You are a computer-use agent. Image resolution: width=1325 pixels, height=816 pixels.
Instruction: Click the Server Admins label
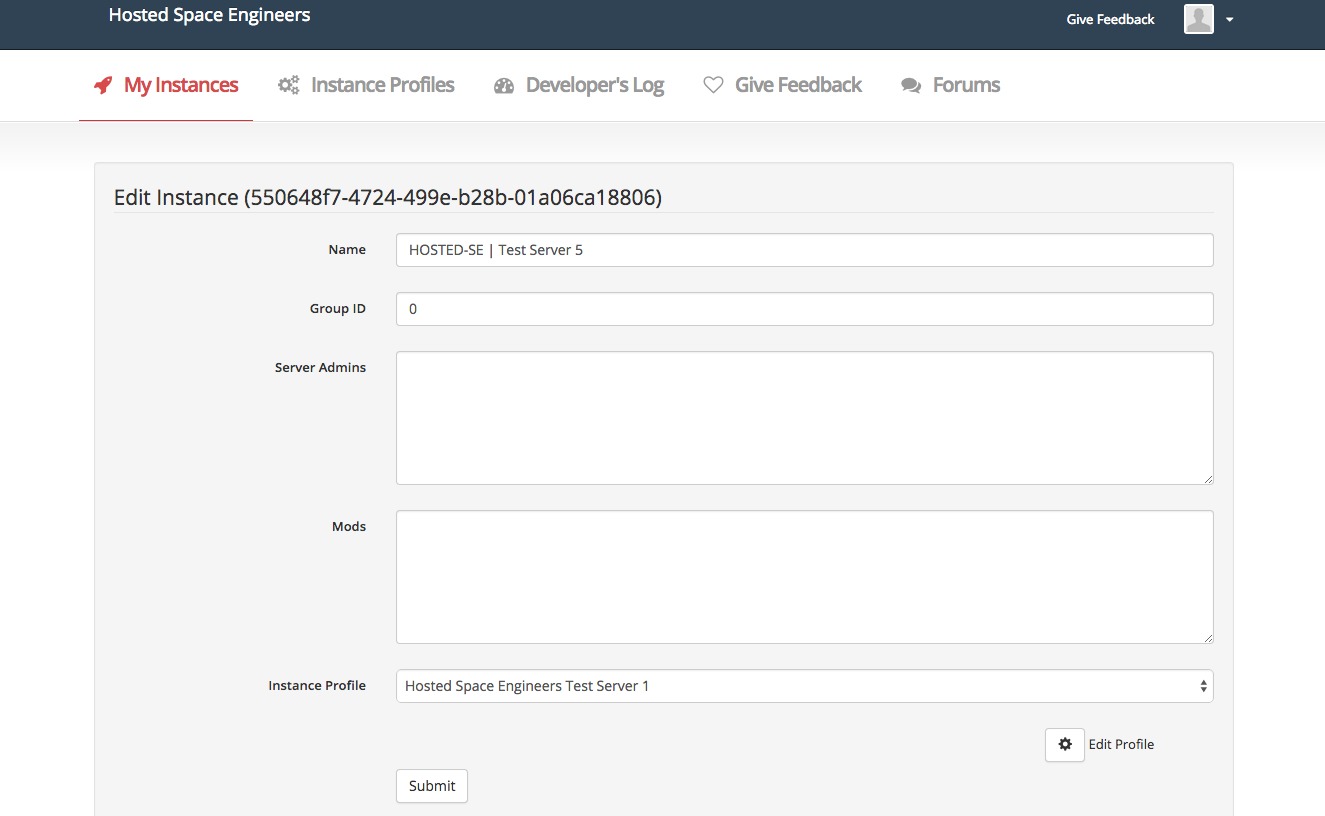tap(320, 368)
